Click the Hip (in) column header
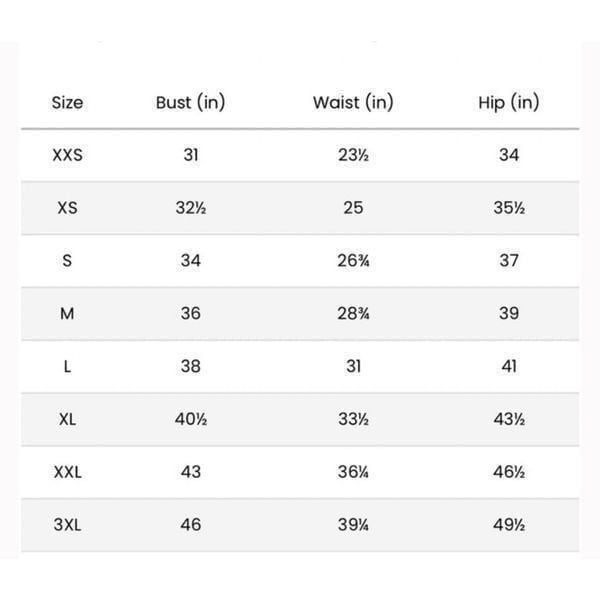Image resolution: width=600 pixels, height=600 pixels. (x=509, y=103)
